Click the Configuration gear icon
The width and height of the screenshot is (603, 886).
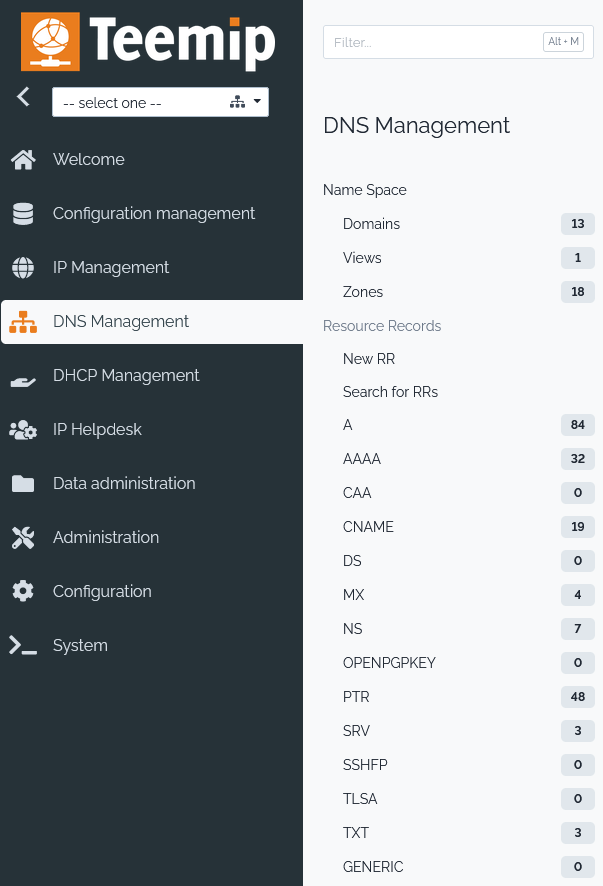point(23,592)
